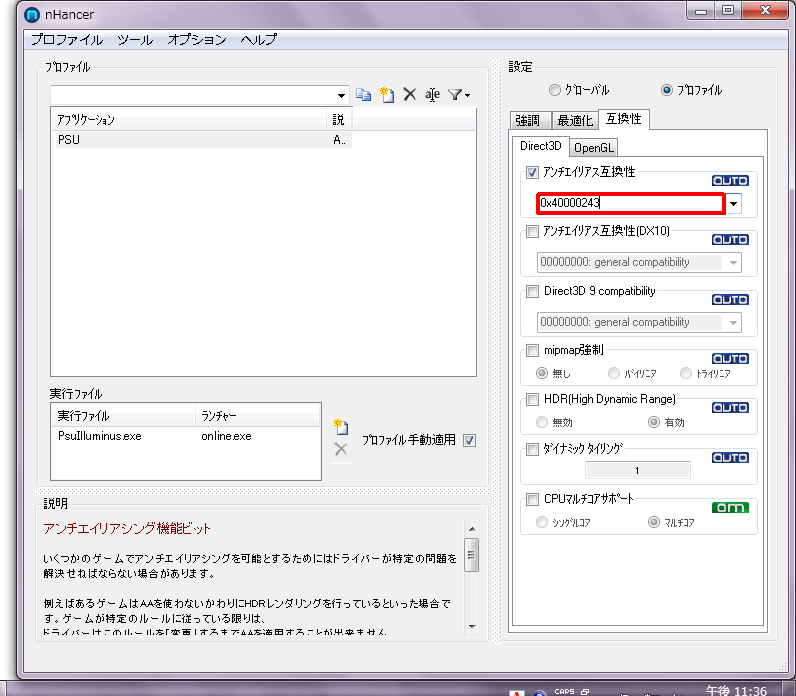Select the PSU application row
The image size is (796, 696).
pos(202,140)
